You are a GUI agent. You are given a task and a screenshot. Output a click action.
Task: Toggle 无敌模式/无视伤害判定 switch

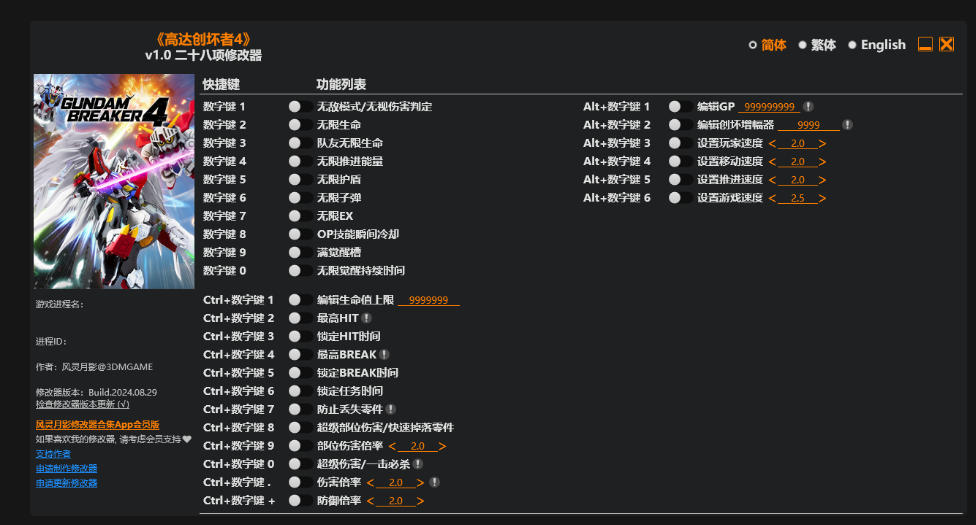300,106
